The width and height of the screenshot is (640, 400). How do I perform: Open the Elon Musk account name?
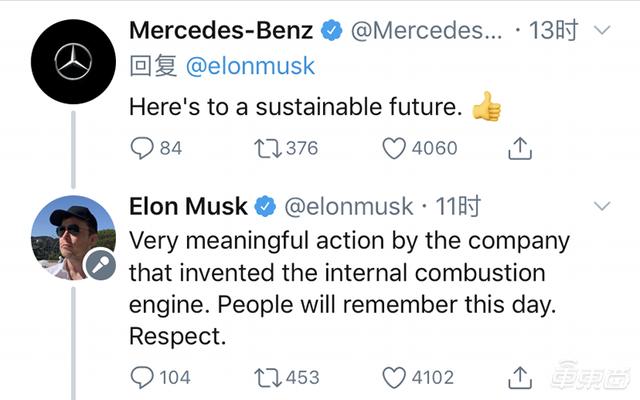pos(188,207)
